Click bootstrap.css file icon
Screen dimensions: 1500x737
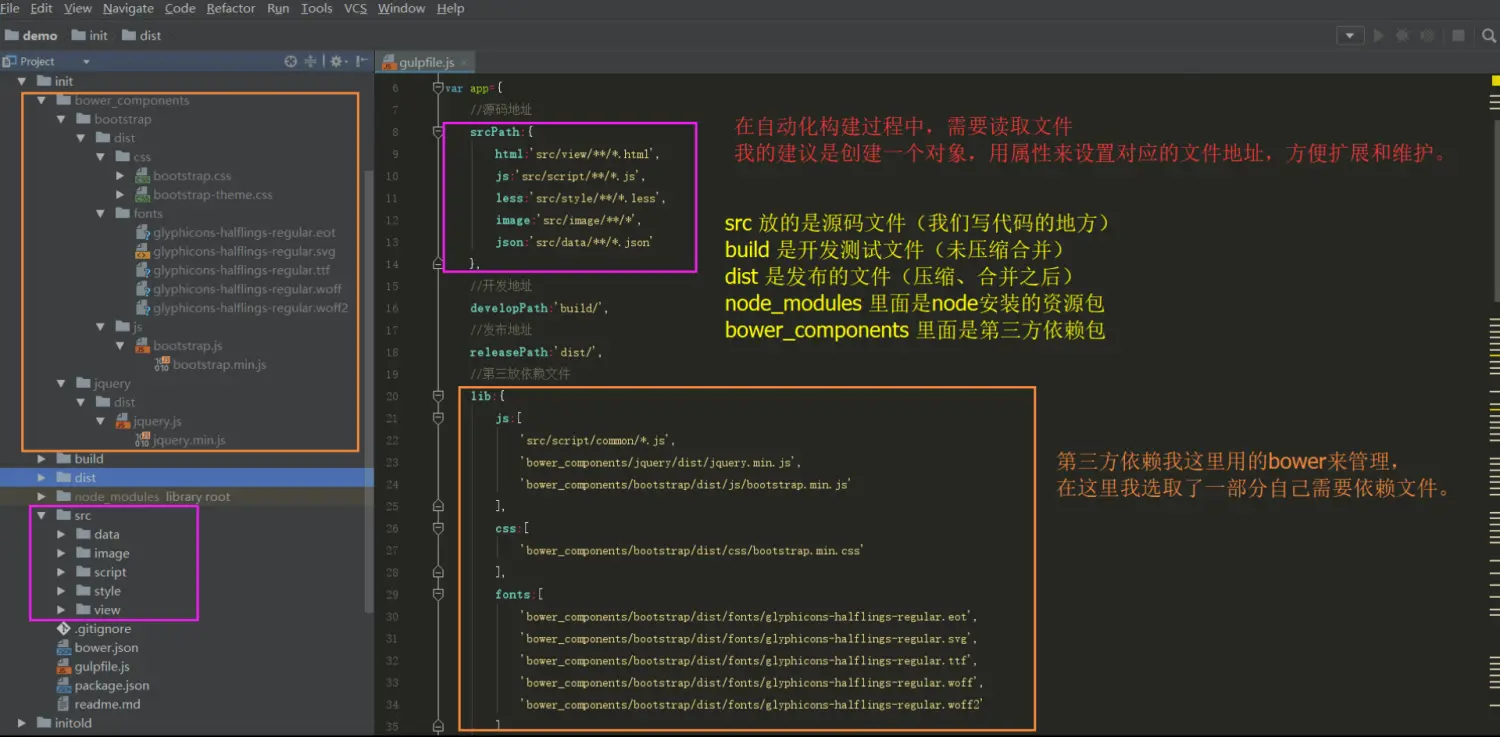pos(143,176)
